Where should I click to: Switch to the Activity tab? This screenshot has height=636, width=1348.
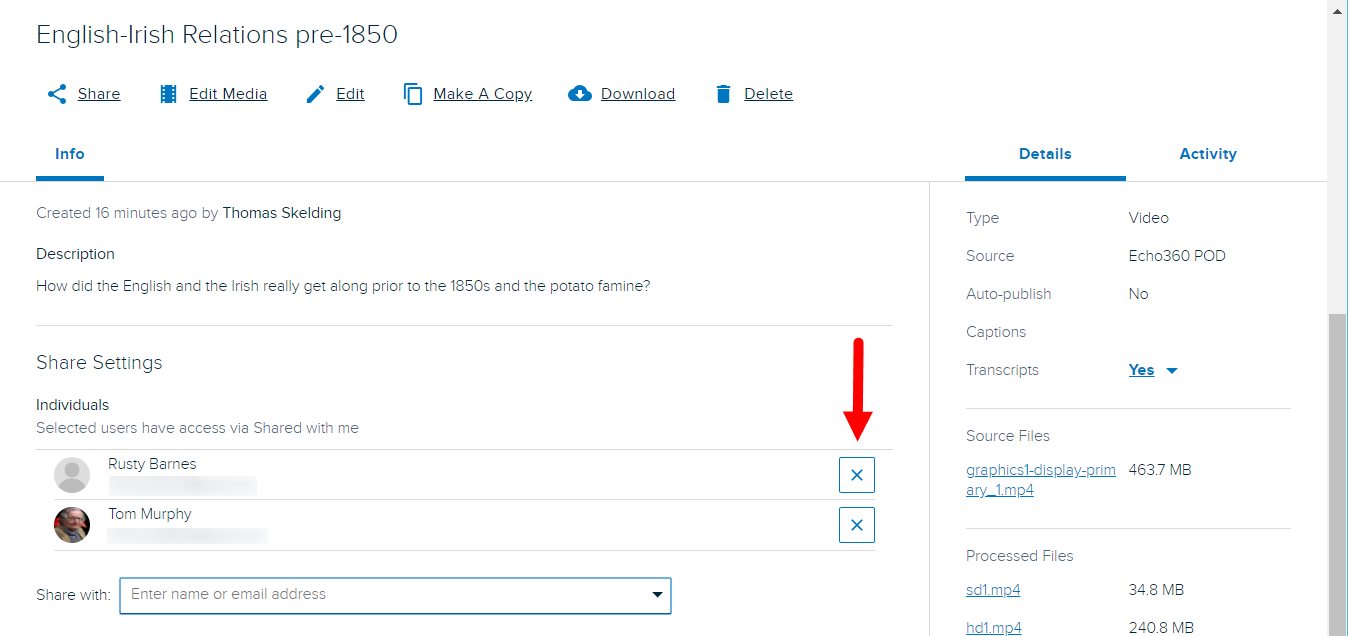pyautogui.click(x=1207, y=154)
